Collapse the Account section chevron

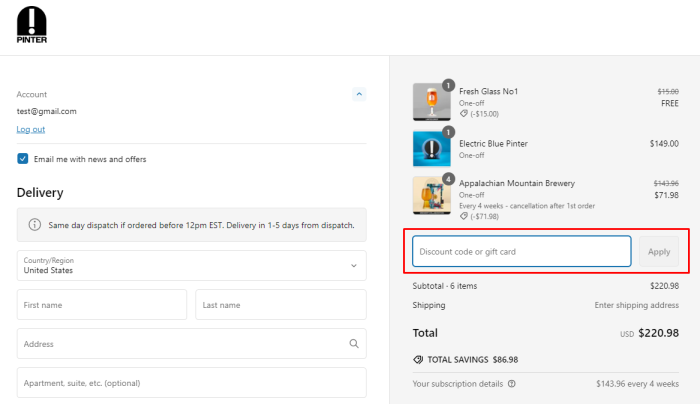(x=359, y=94)
